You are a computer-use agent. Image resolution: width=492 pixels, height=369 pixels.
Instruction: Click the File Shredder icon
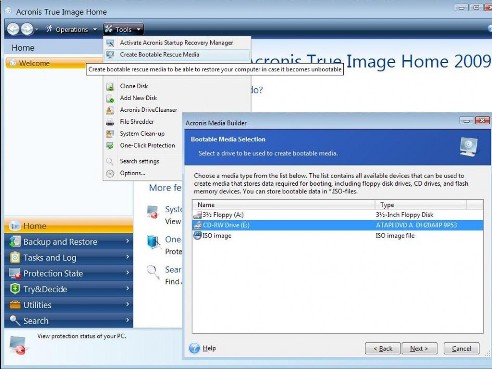tap(110, 122)
